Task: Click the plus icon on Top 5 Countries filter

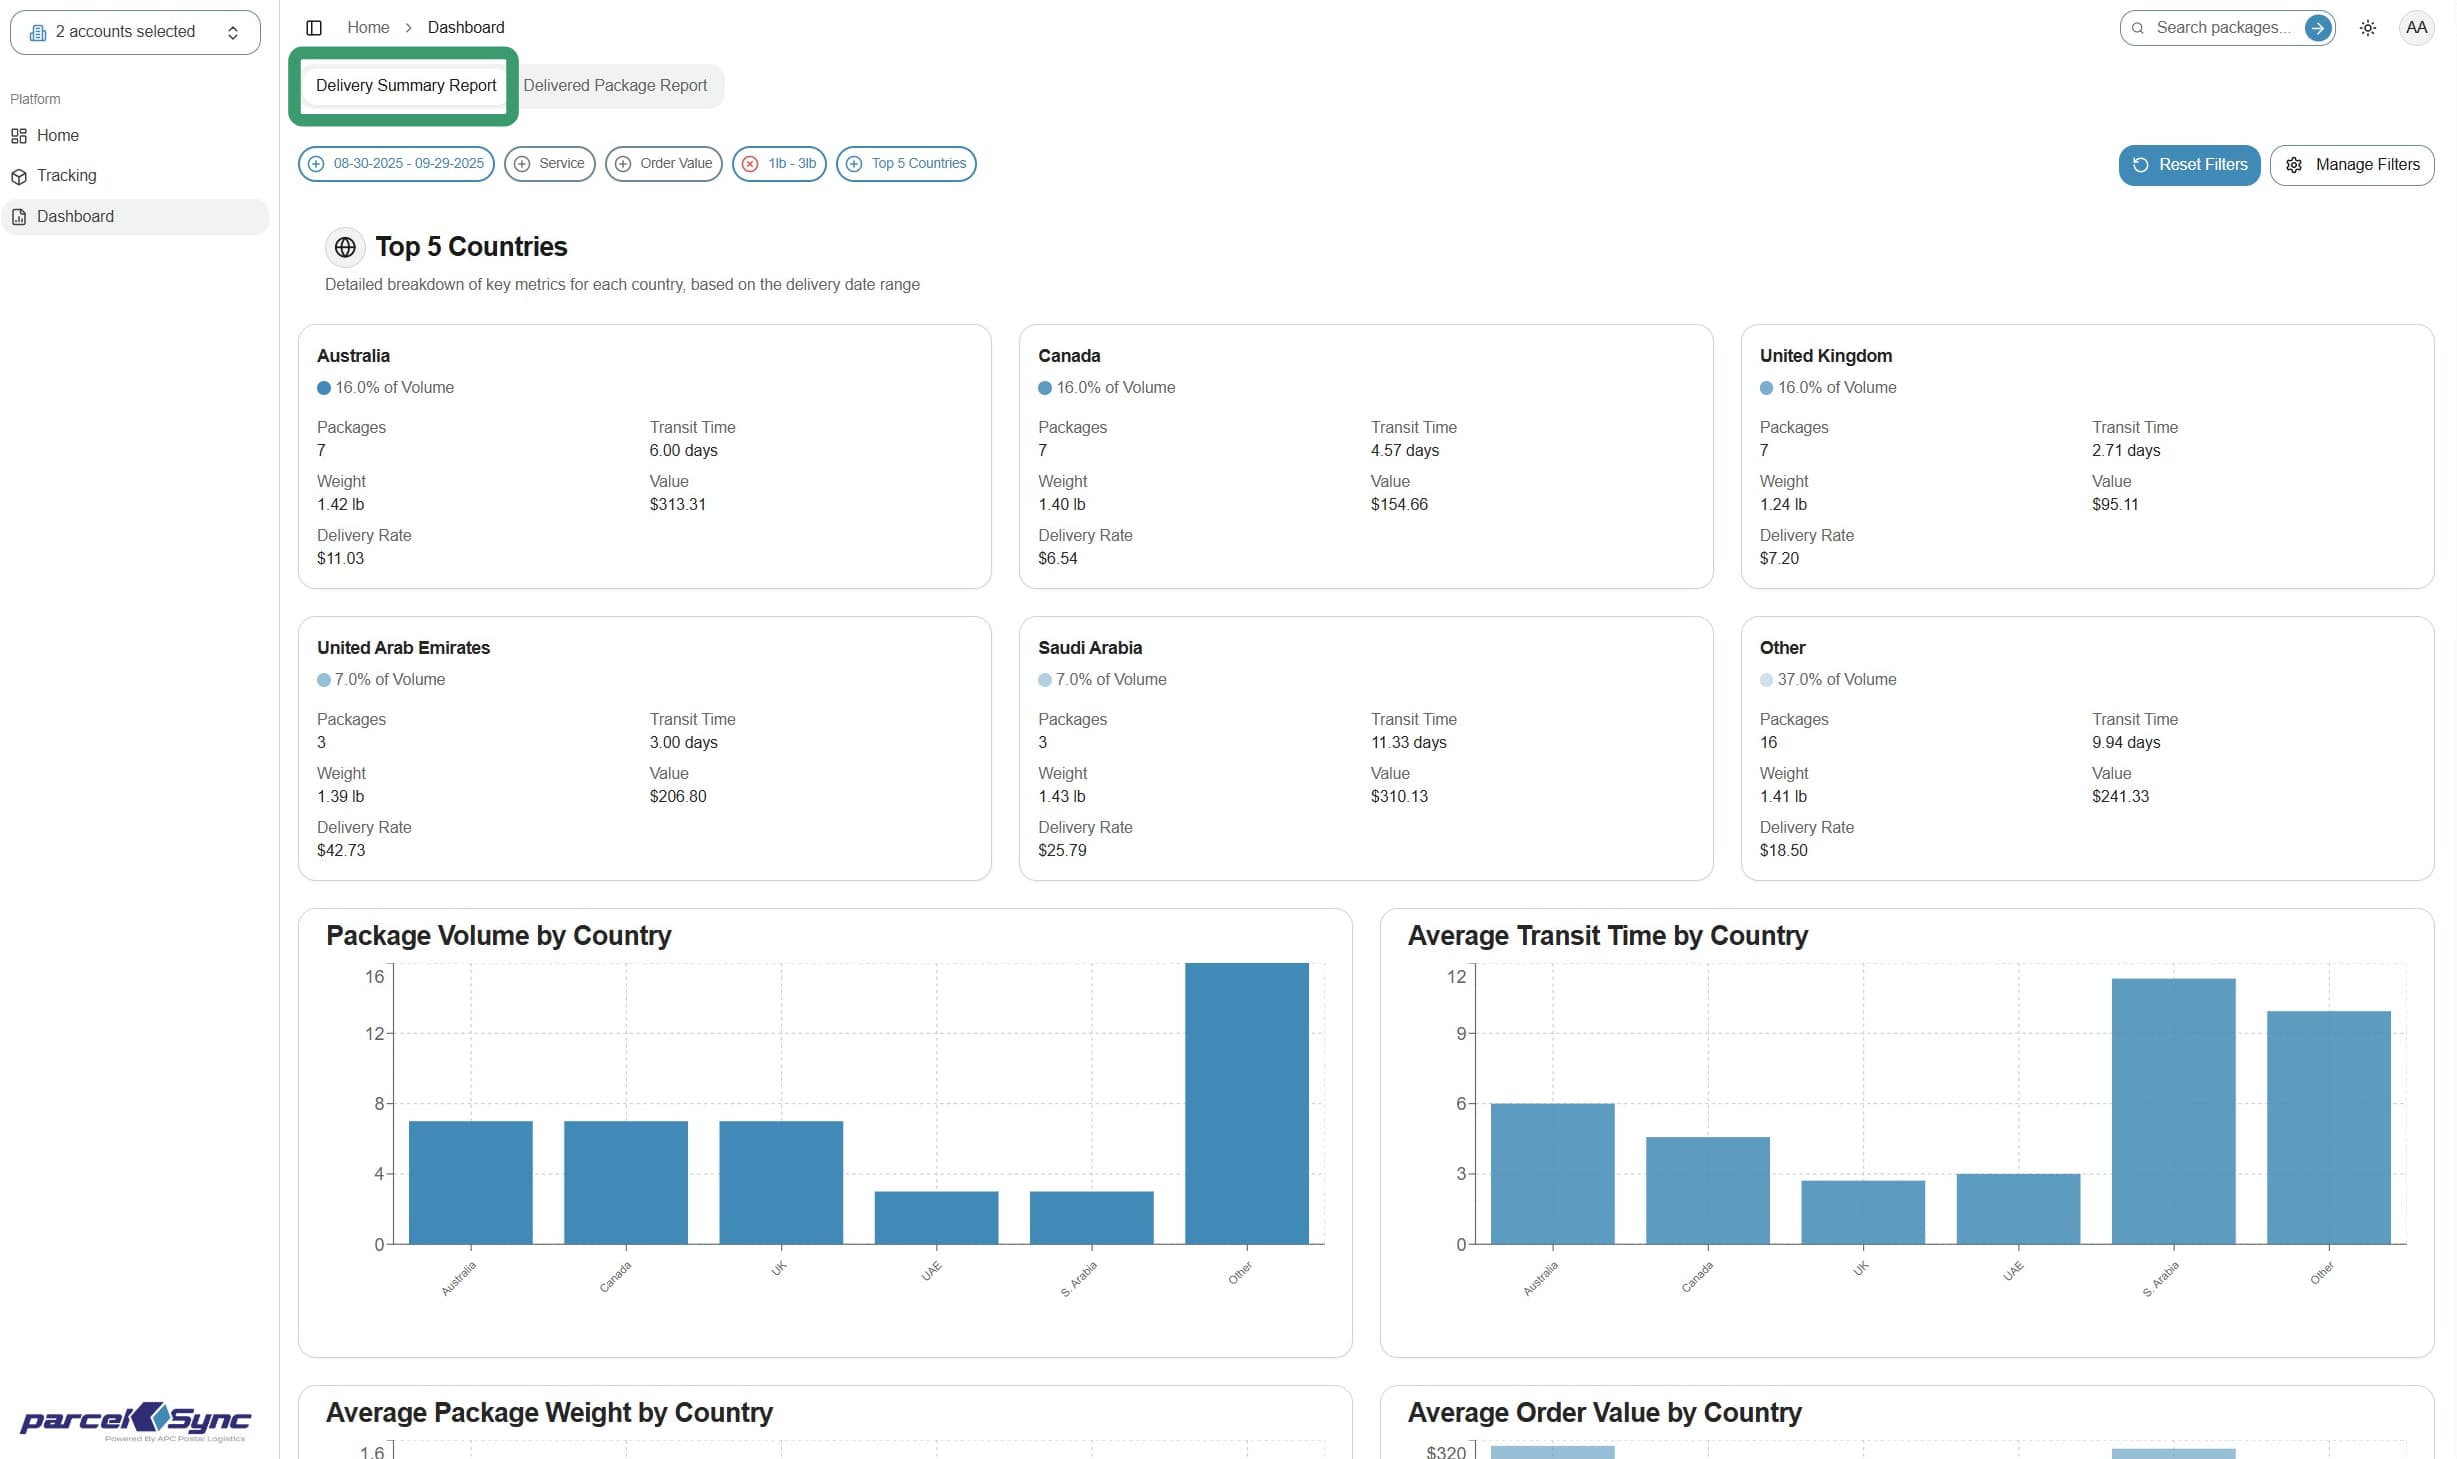Action: pyautogui.click(x=854, y=164)
